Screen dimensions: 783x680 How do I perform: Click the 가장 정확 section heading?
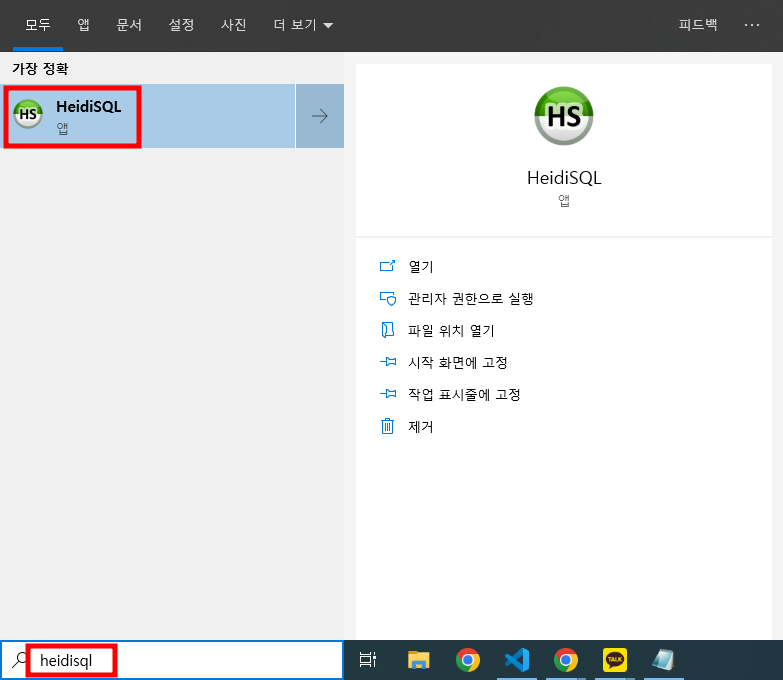click(40, 68)
